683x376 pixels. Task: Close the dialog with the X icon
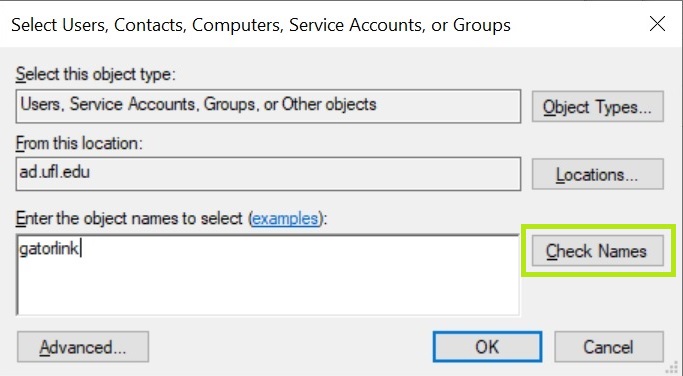pos(657,24)
